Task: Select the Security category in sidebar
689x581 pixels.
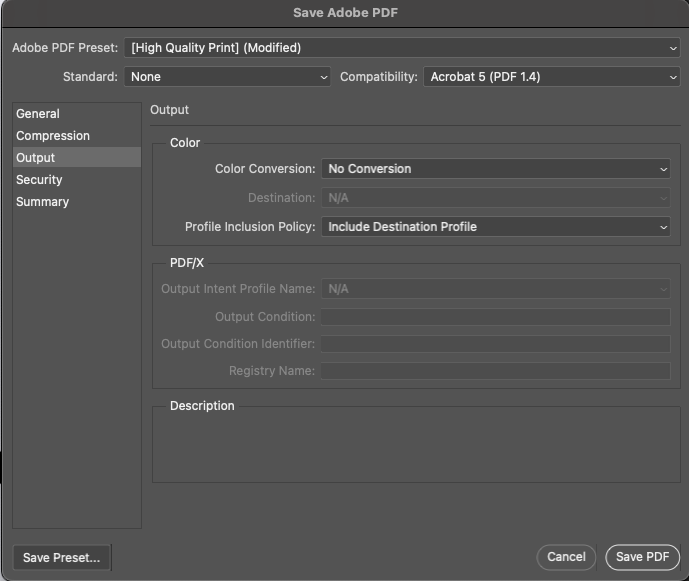Action: click(77, 180)
